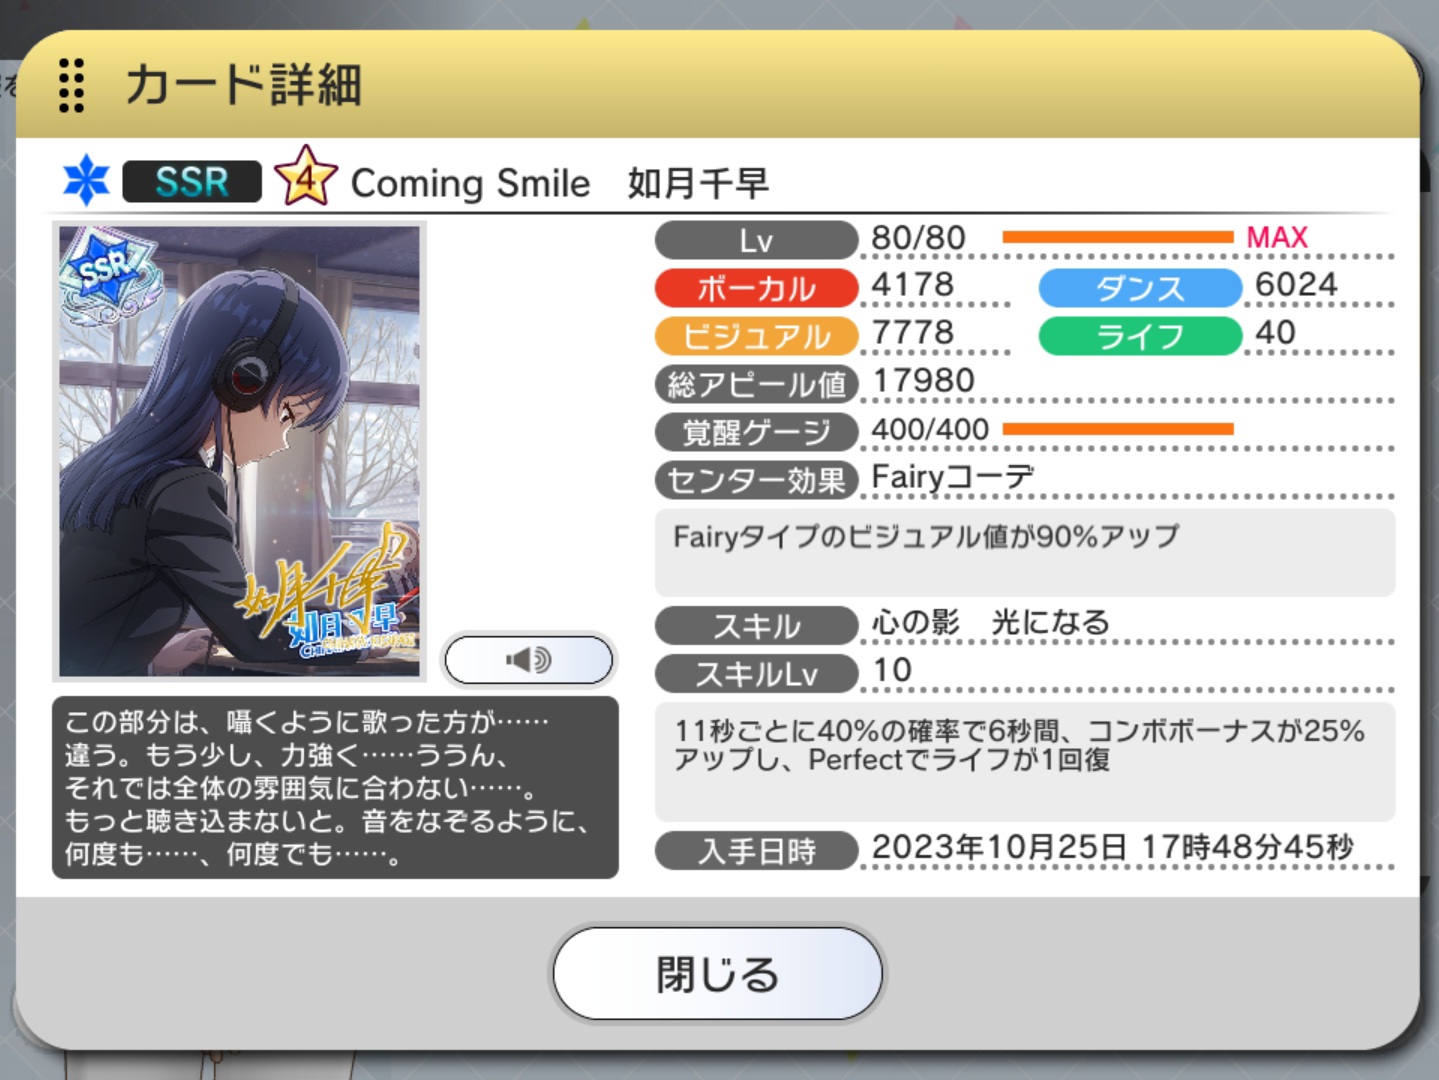
Task: Click the 覚醒ゲージ progress bar
Action: (1118, 429)
